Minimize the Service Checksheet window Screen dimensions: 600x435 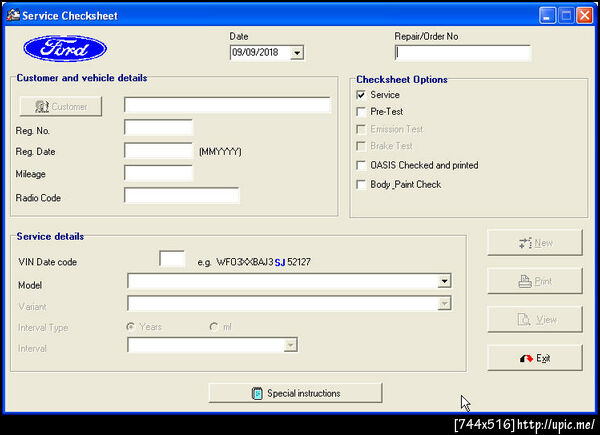coord(548,16)
